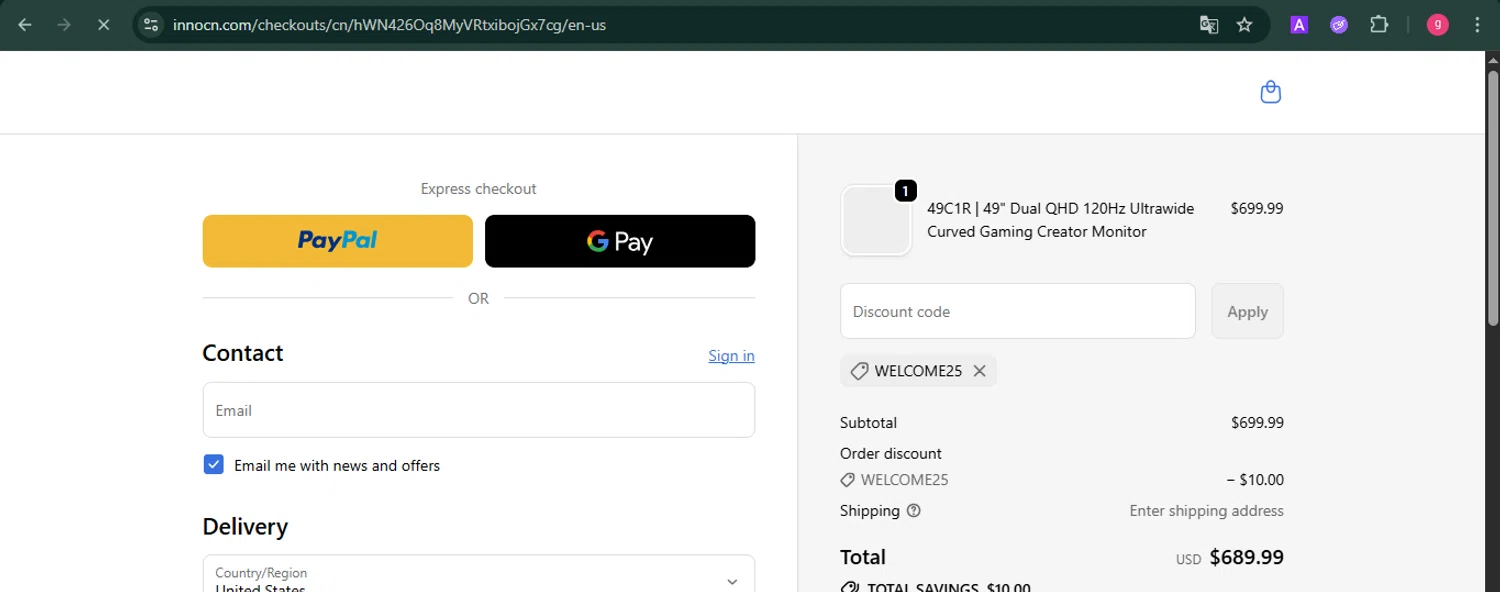Open the extensions puzzle icon

click(1379, 25)
